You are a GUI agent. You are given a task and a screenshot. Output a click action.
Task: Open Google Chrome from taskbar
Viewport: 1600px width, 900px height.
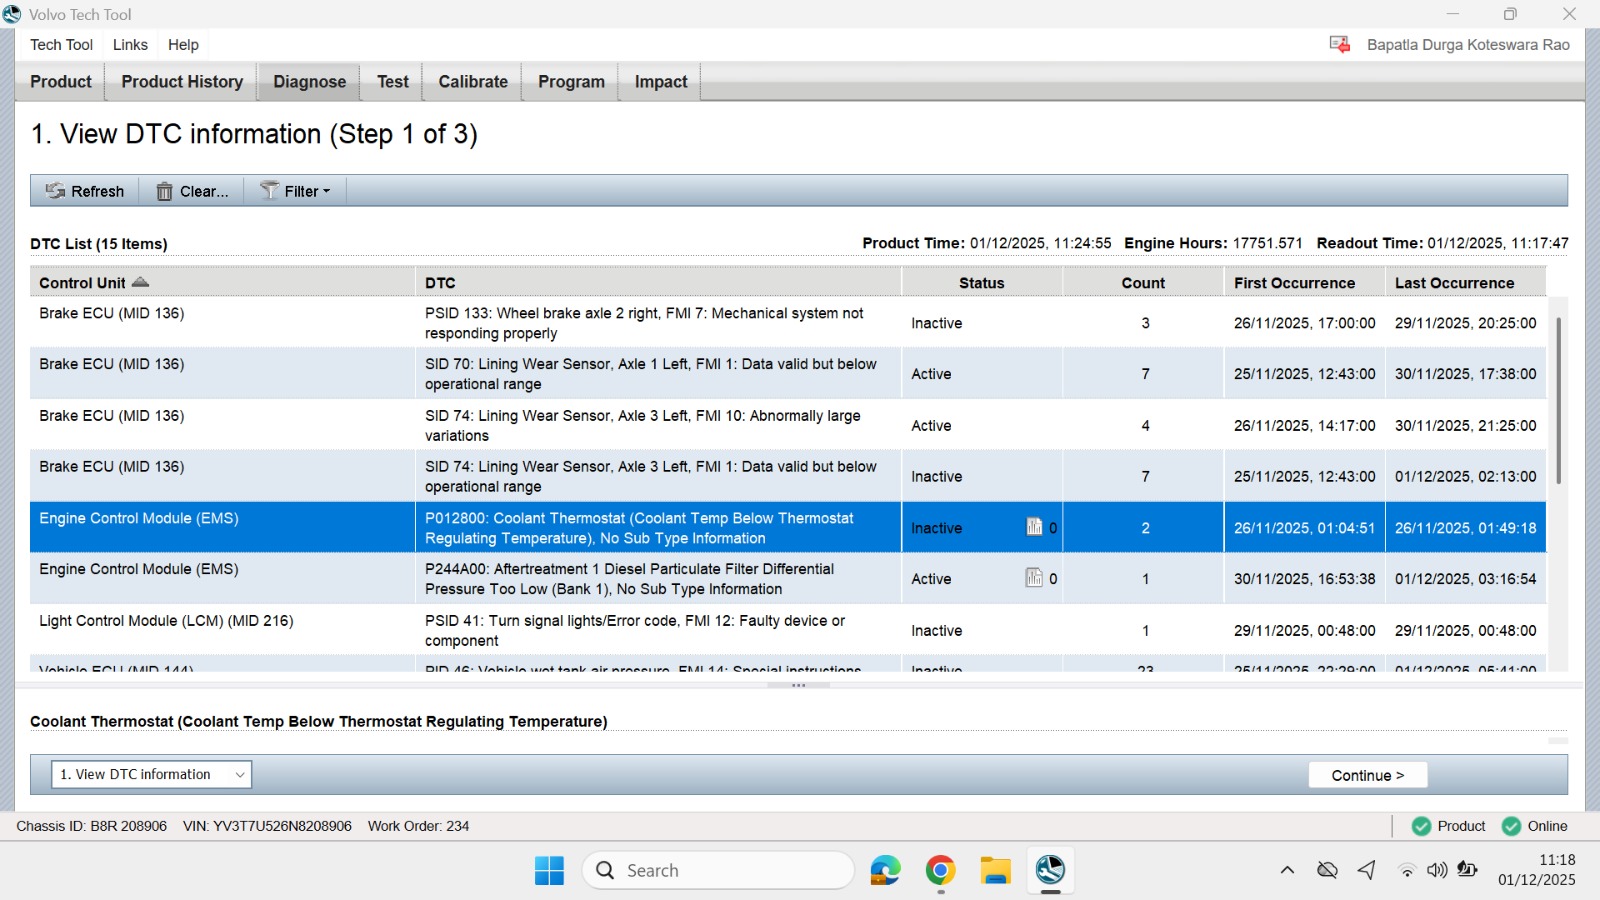tap(940, 871)
